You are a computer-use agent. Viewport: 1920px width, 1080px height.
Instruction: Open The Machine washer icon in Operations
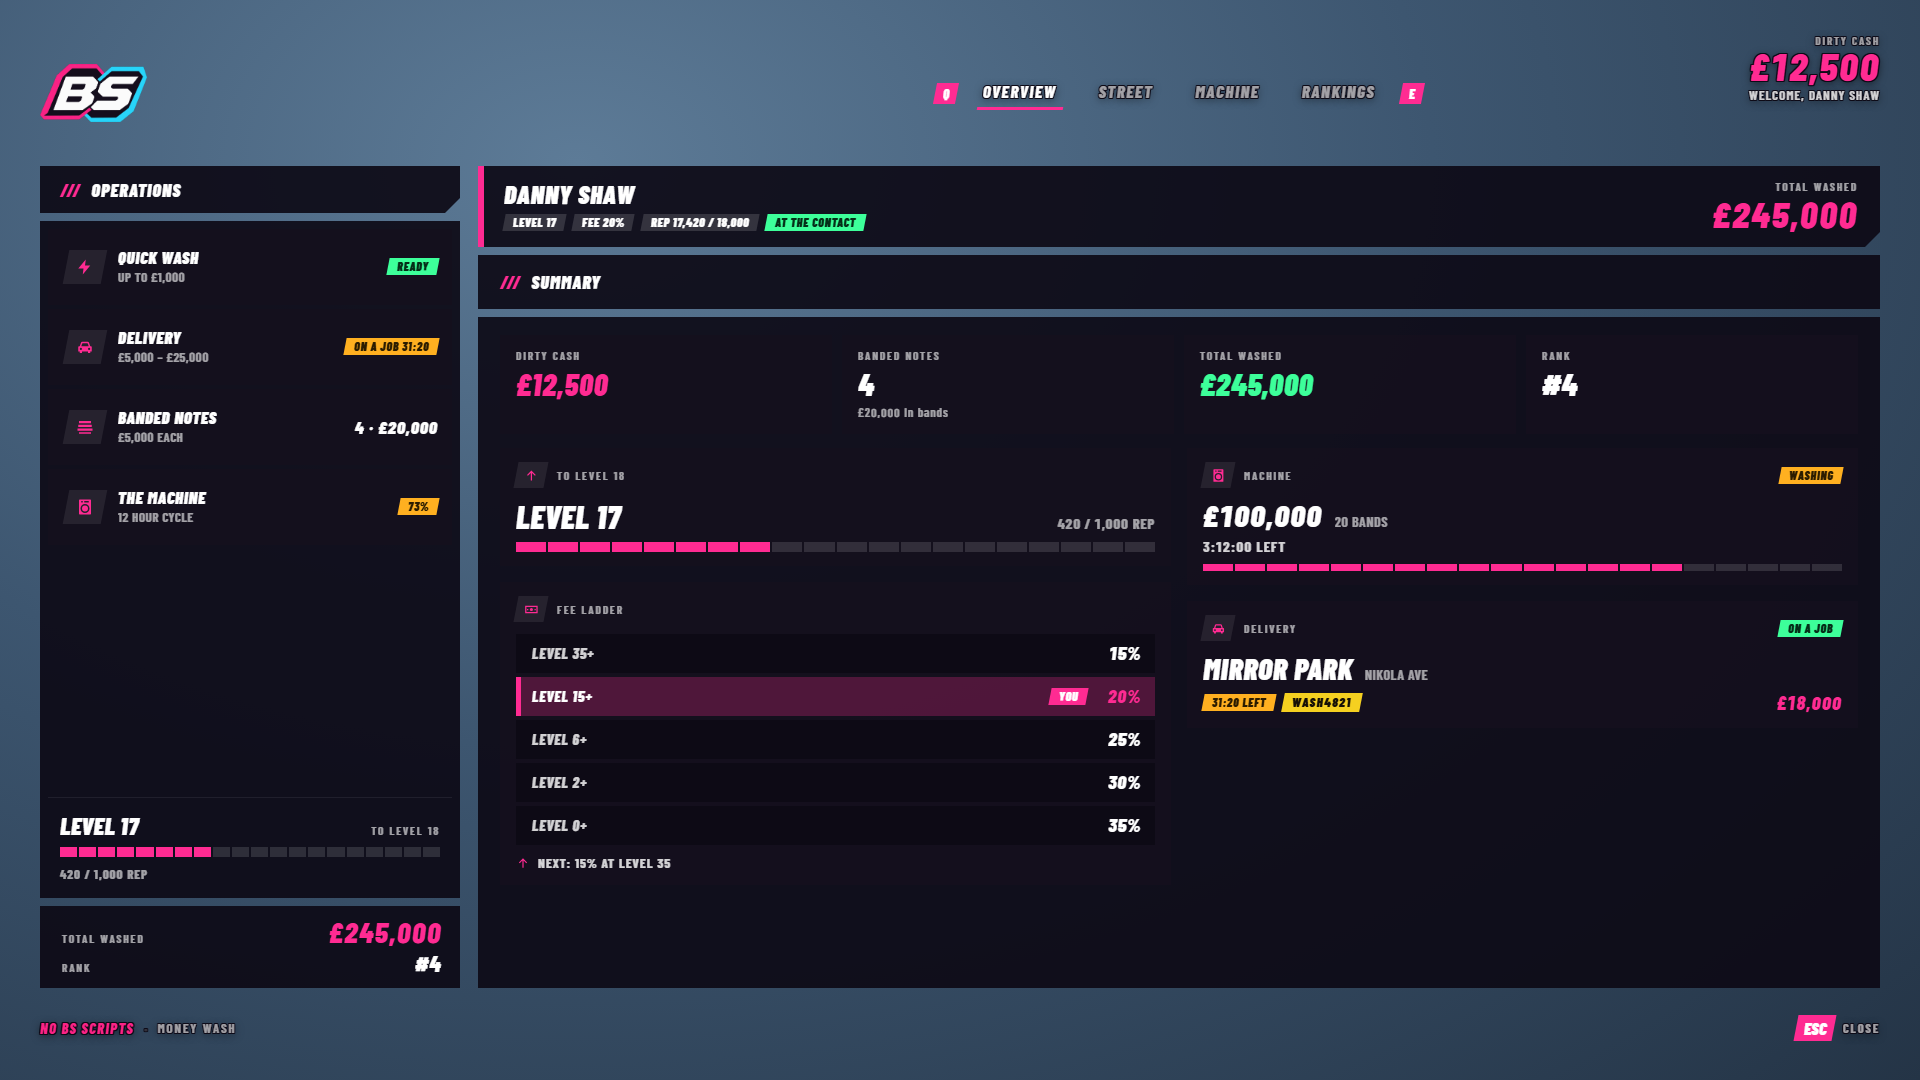coord(85,507)
